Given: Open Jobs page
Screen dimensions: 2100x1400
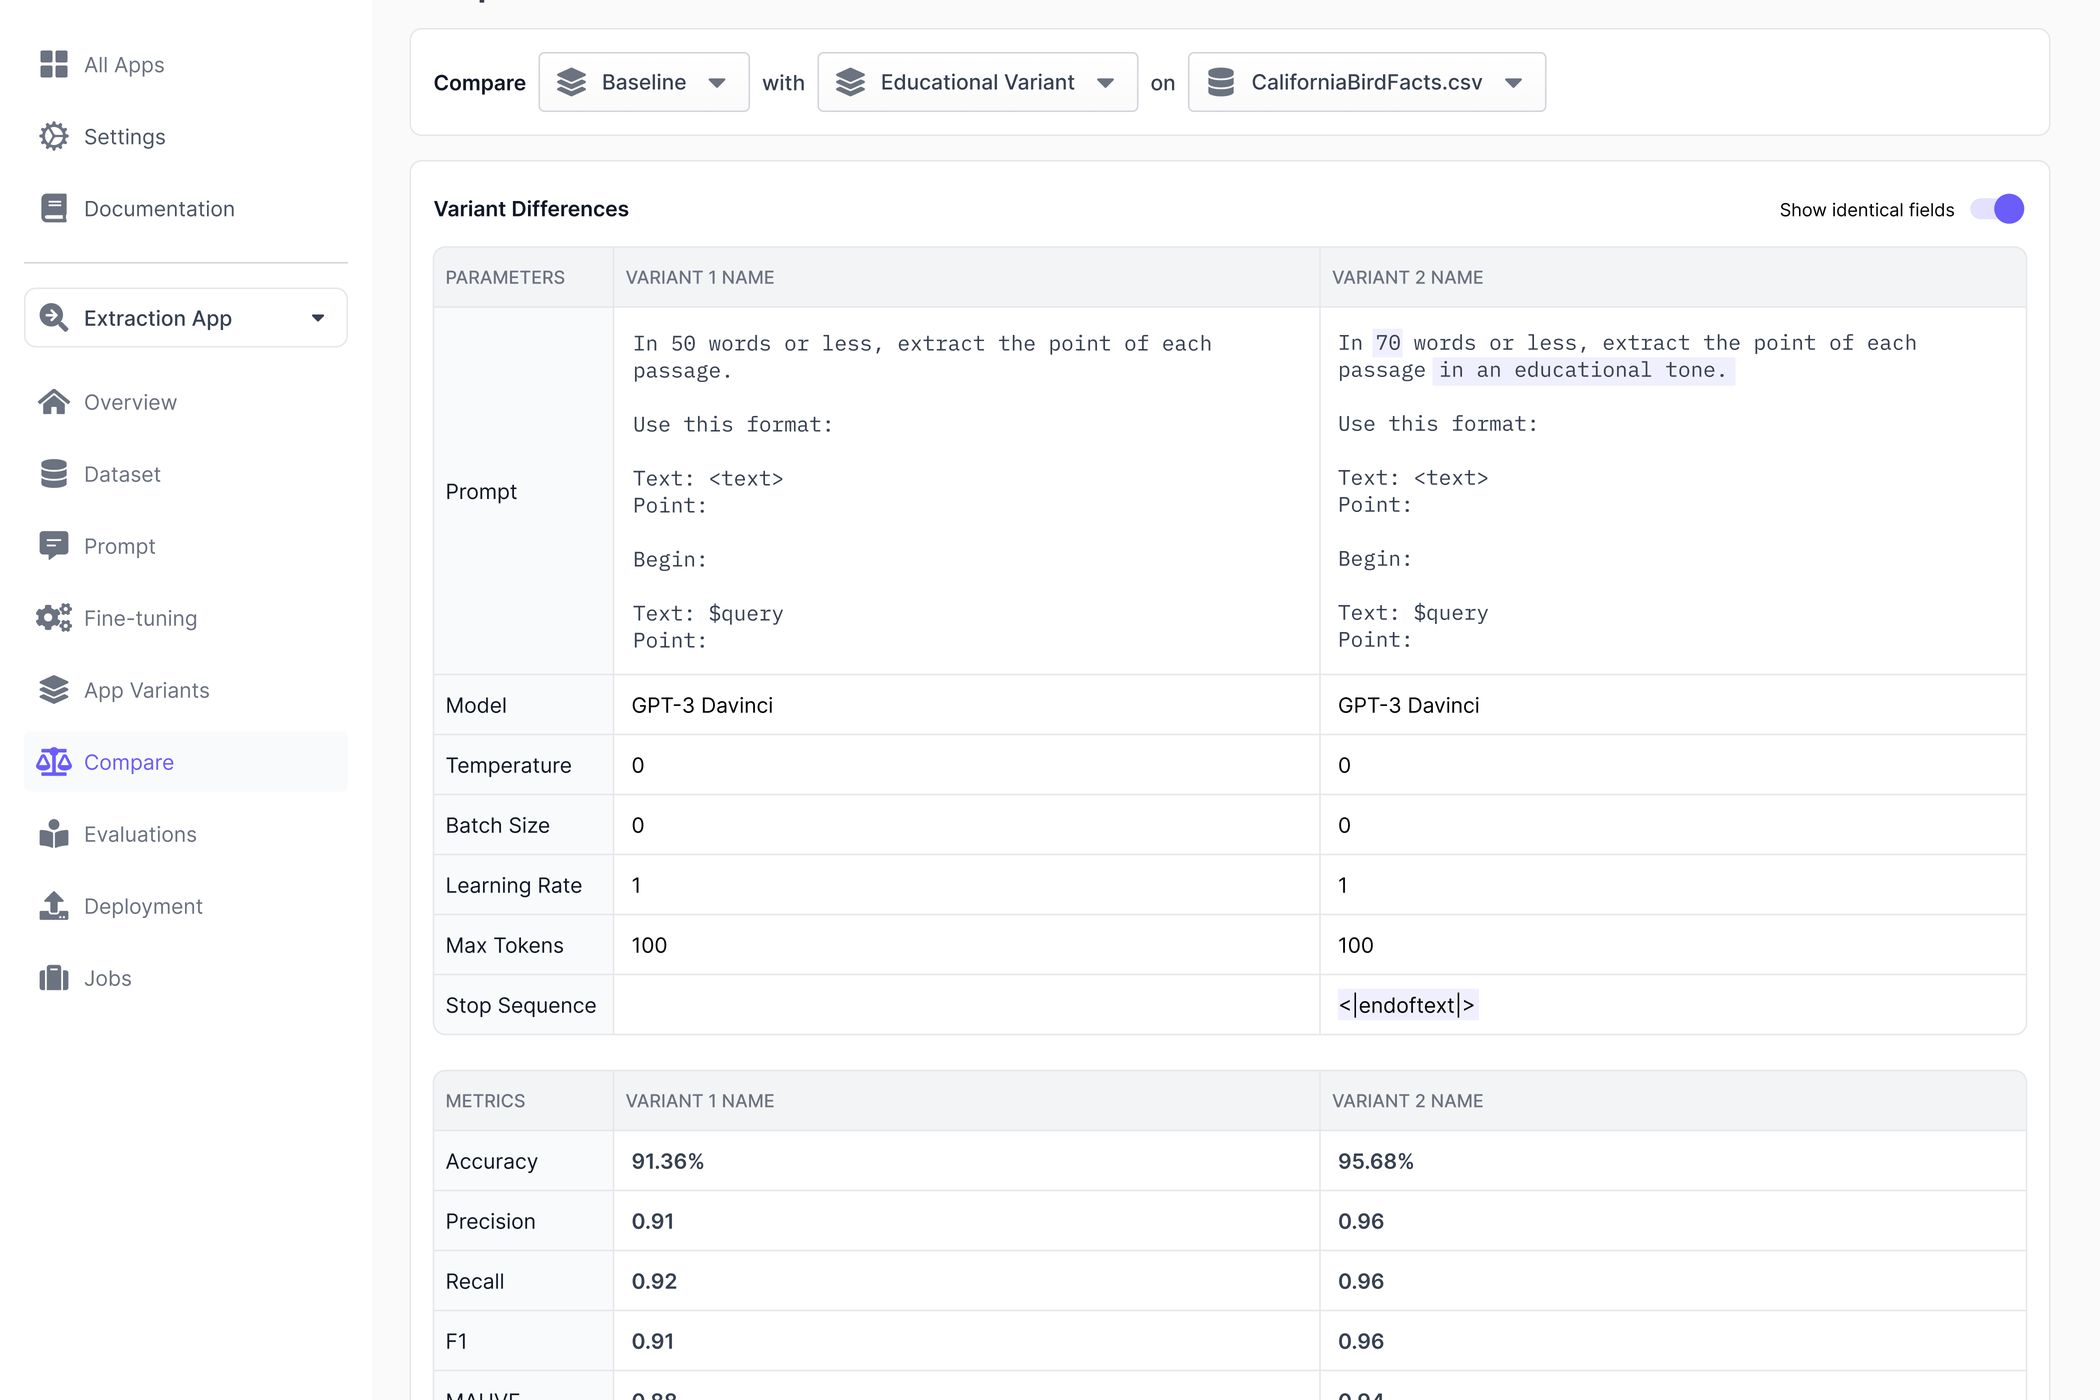Looking at the screenshot, I should coord(108,978).
